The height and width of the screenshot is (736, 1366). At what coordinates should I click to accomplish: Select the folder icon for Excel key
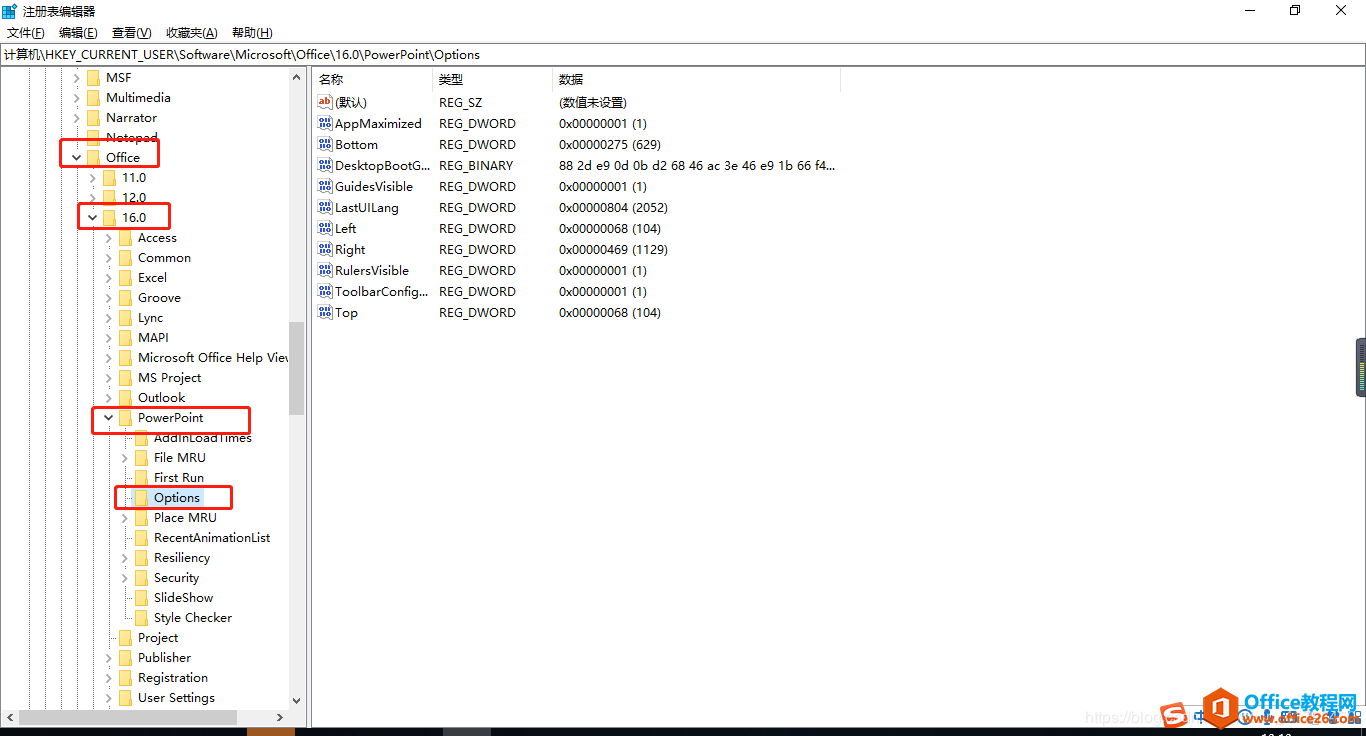pyautogui.click(x=125, y=277)
